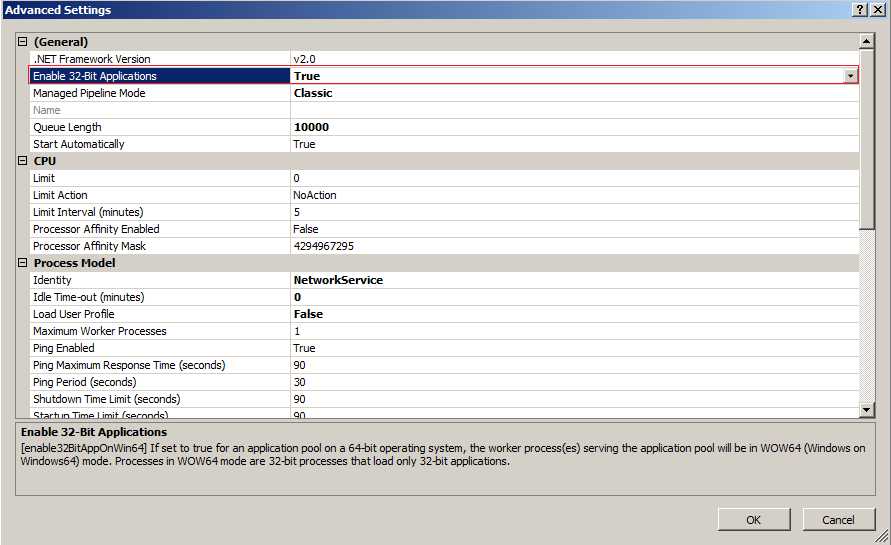Click the OK button
Screen dimensions: 891x545
[753, 519]
